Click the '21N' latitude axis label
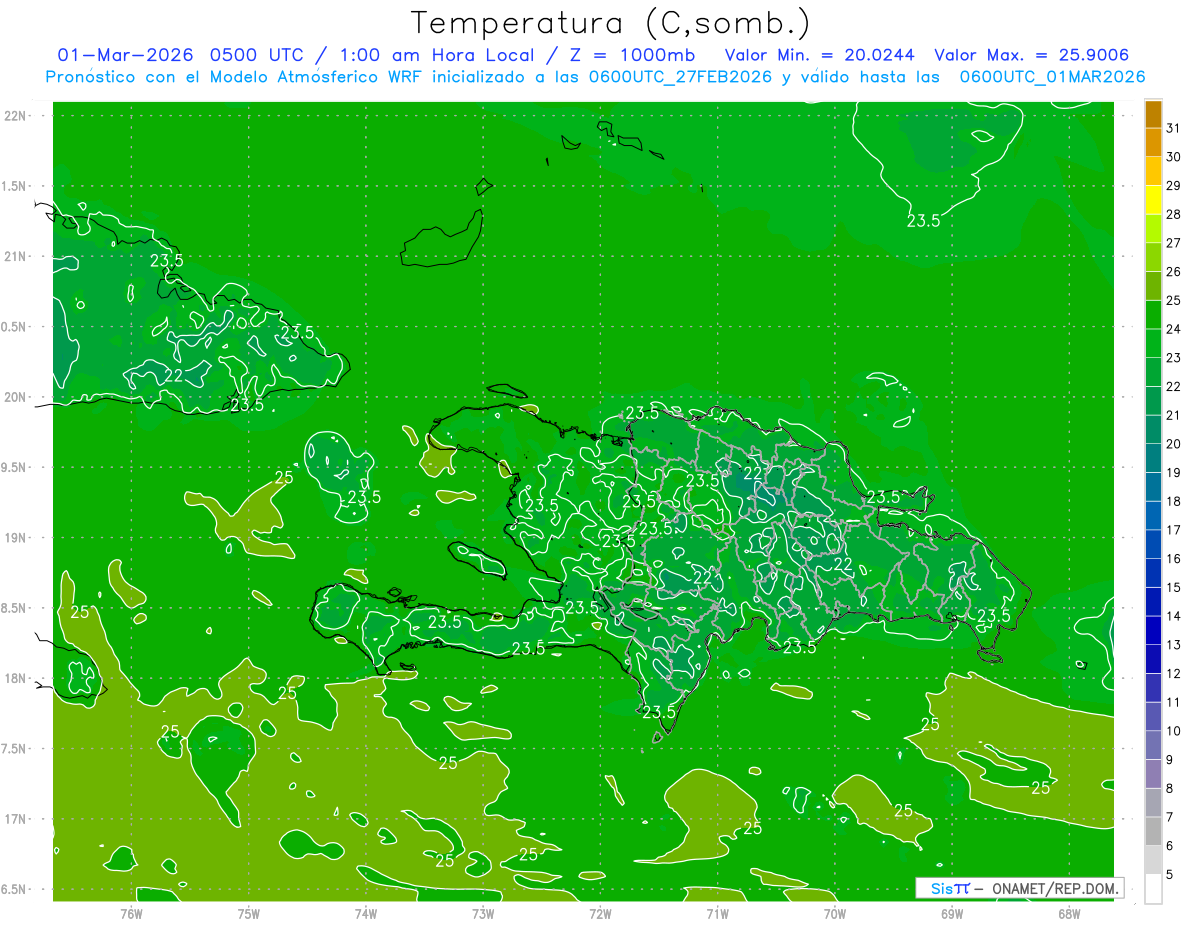The image size is (1200, 927). click(15, 257)
